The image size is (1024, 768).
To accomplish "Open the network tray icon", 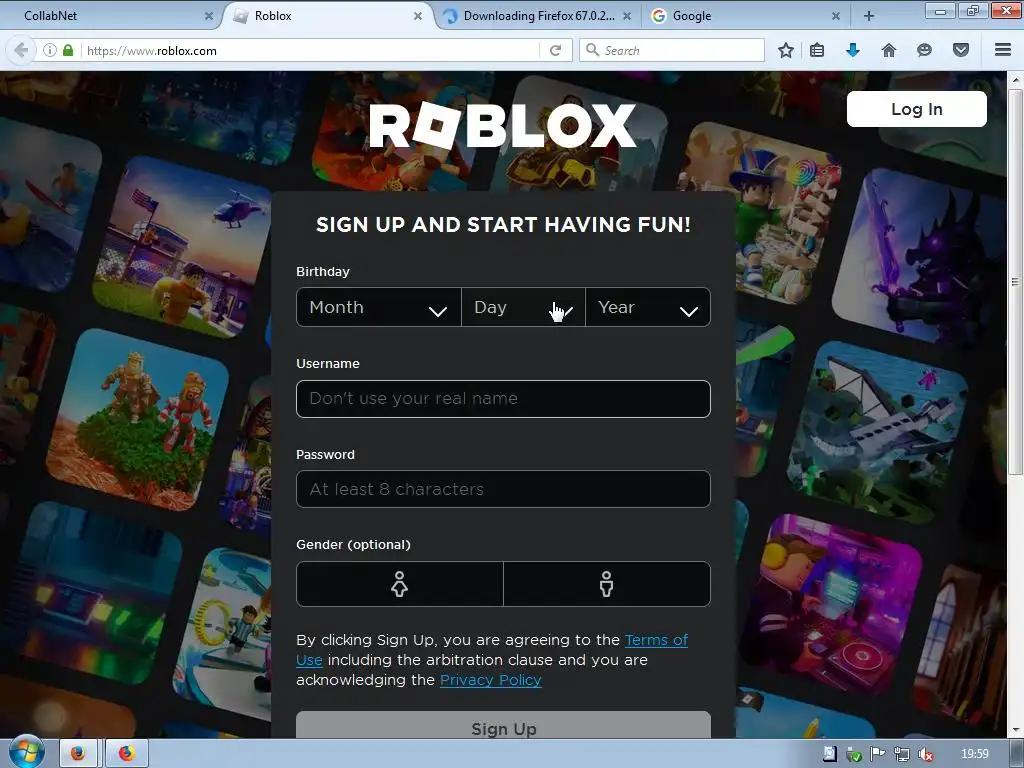I will [x=902, y=754].
